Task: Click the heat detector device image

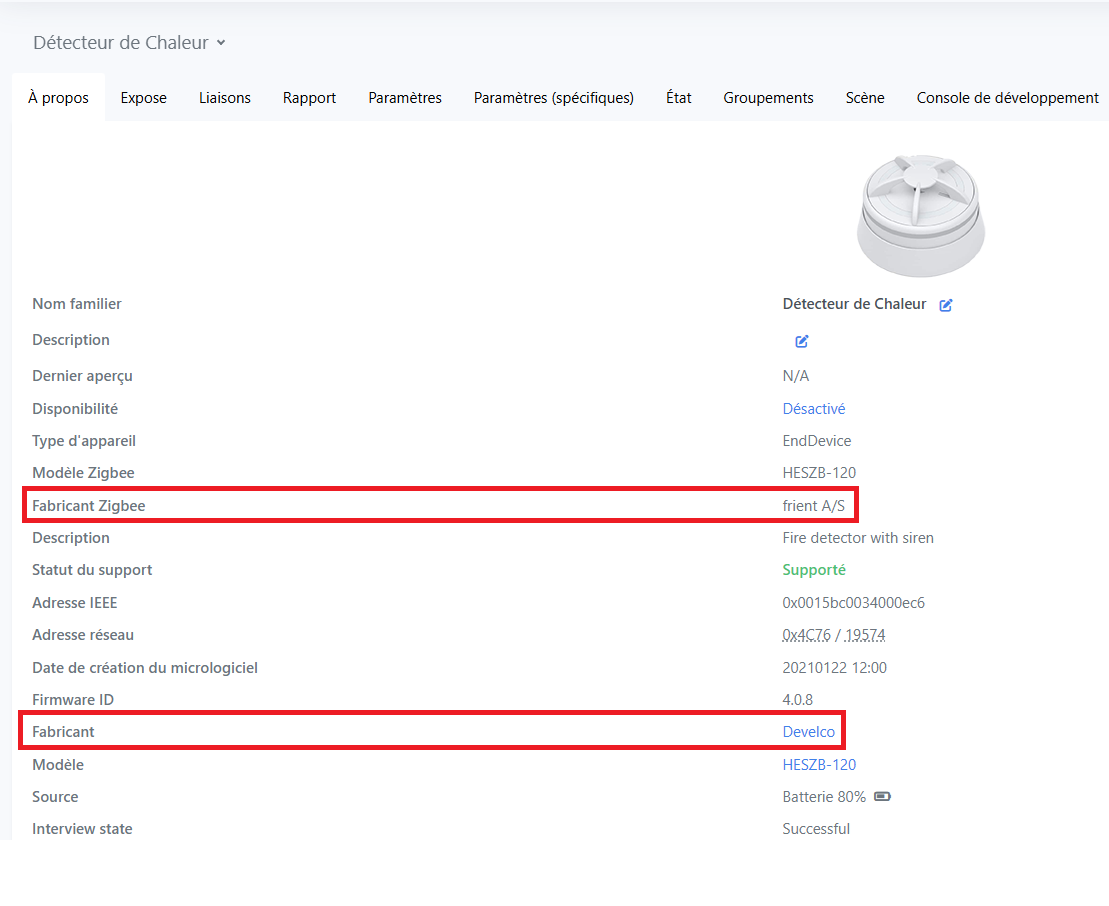Action: [x=920, y=215]
